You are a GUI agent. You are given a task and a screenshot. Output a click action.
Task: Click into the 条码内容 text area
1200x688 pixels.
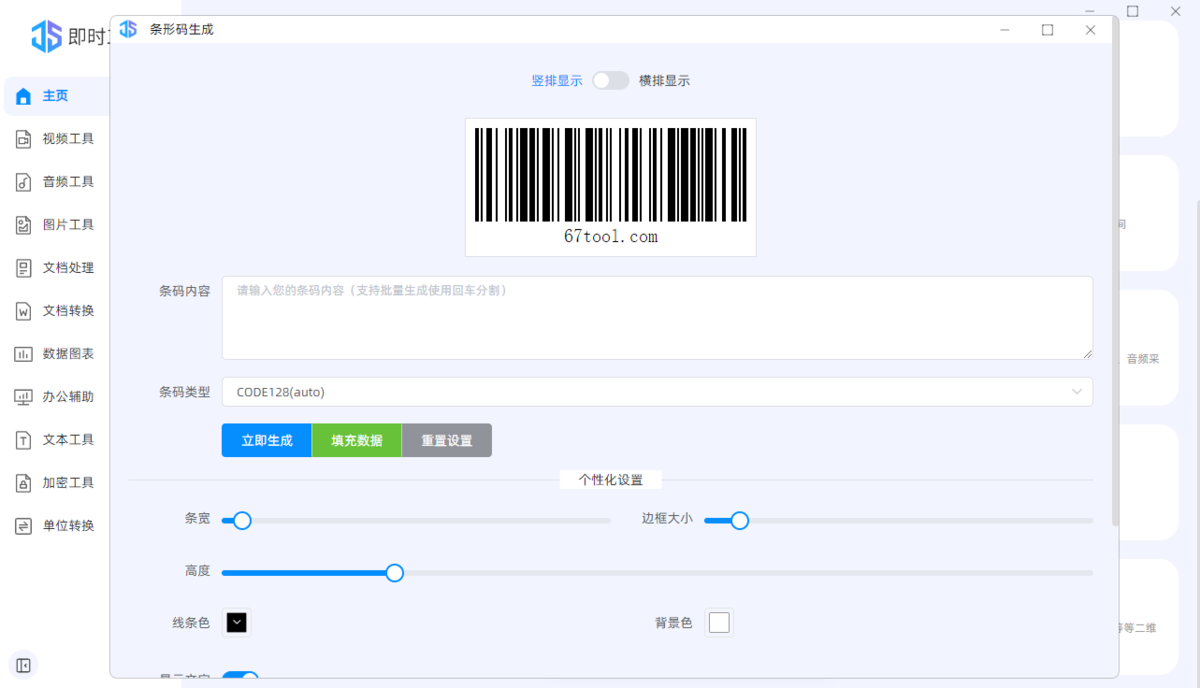pos(657,318)
